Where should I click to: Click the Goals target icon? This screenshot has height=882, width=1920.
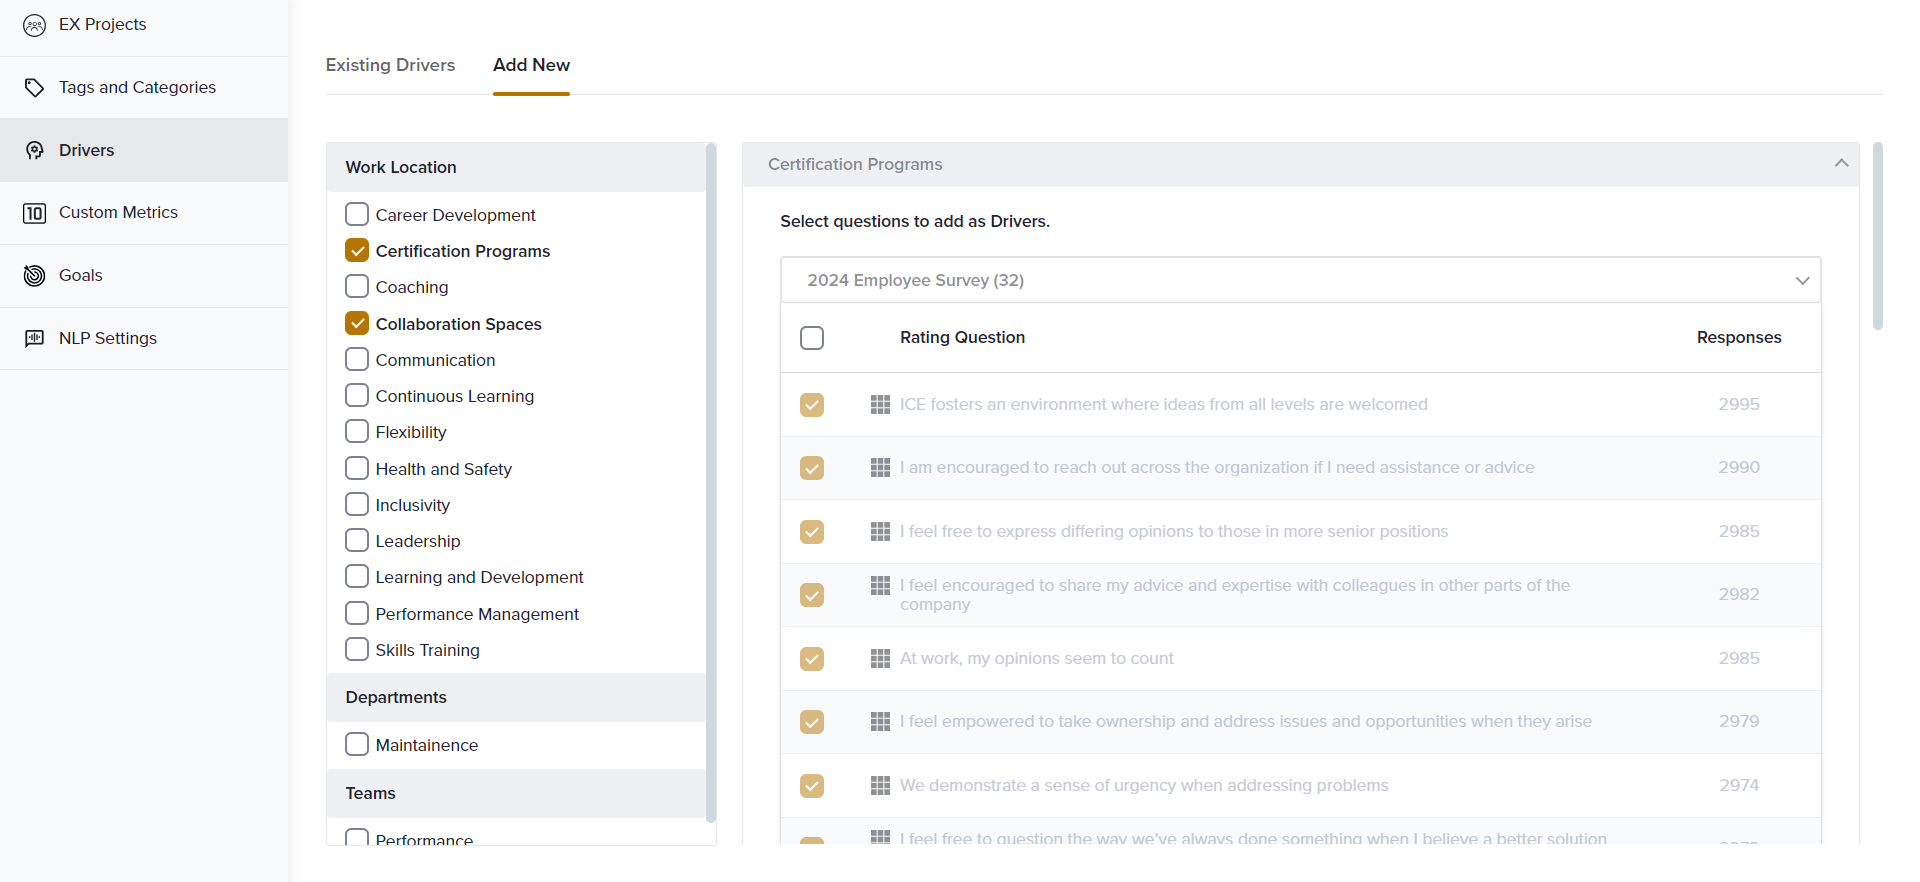(x=34, y=276)
